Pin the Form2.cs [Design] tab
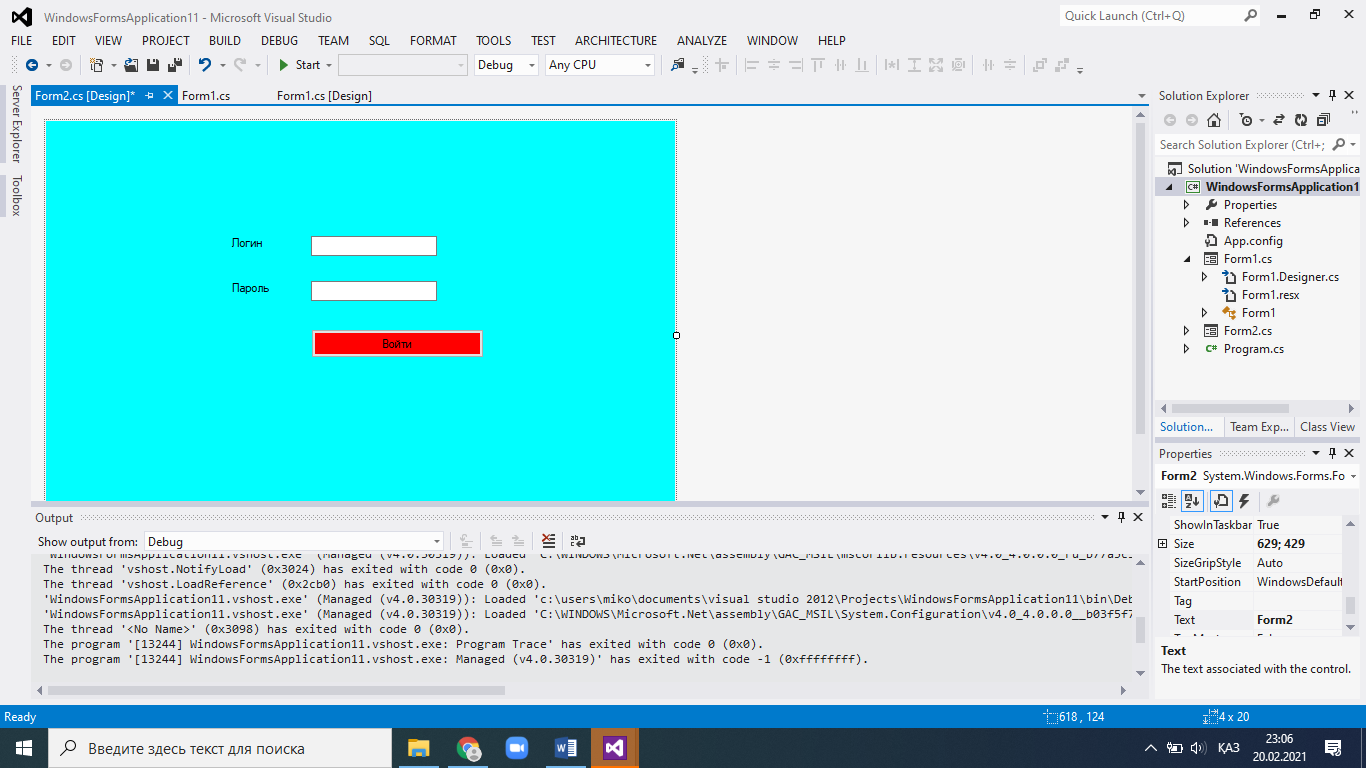Screen dimensions: 1366x768 [x=150, y=96]
